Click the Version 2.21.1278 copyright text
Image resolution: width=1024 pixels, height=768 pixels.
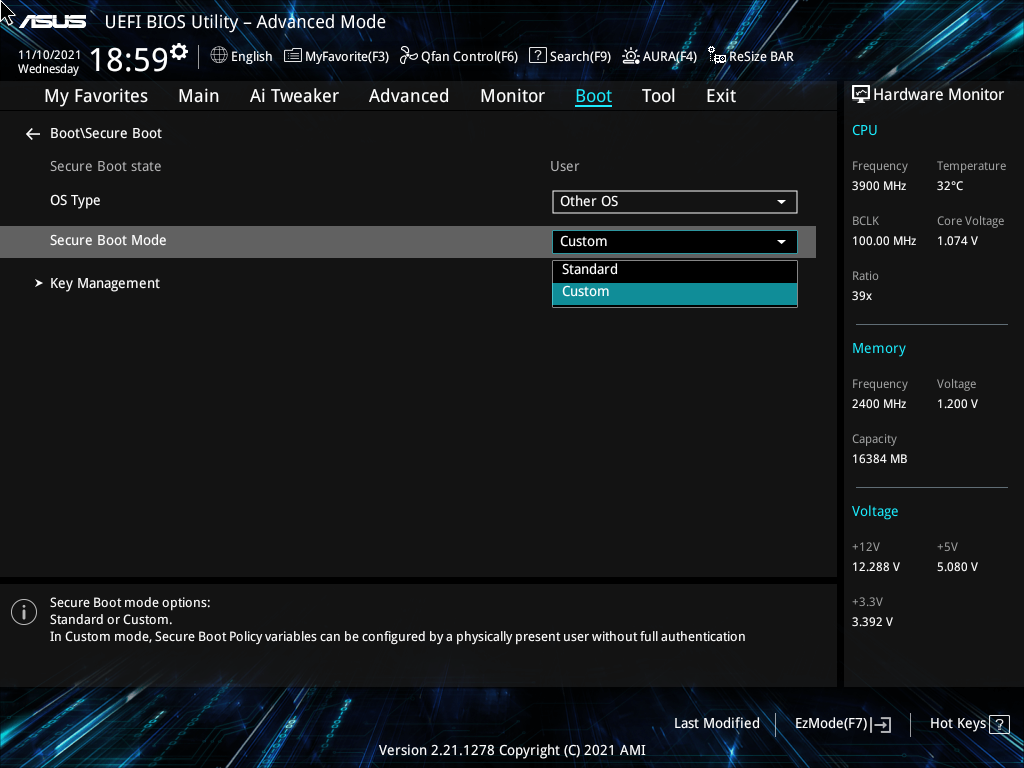[512, 750]
